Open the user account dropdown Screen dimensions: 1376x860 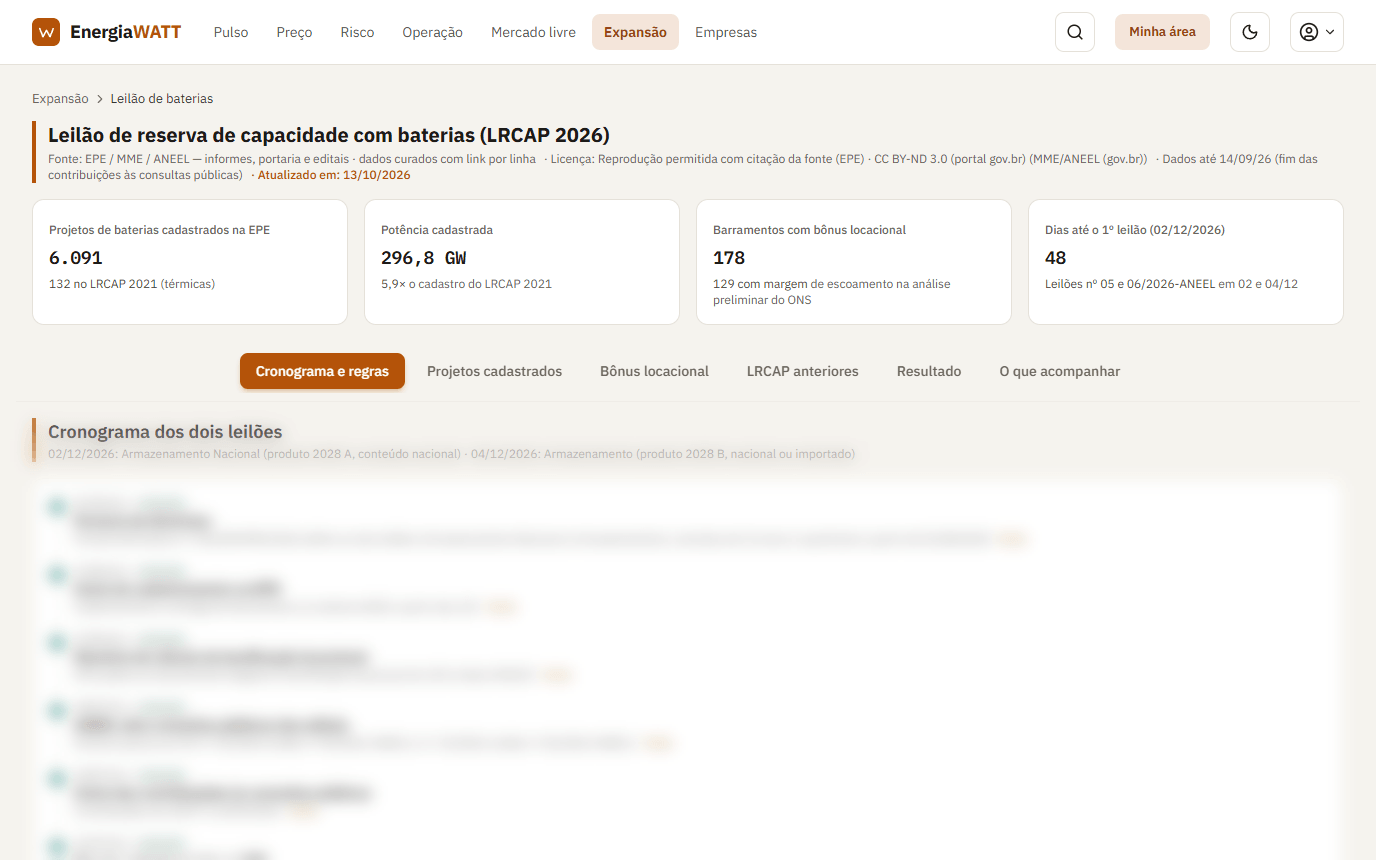click(x=1317, y=32)
